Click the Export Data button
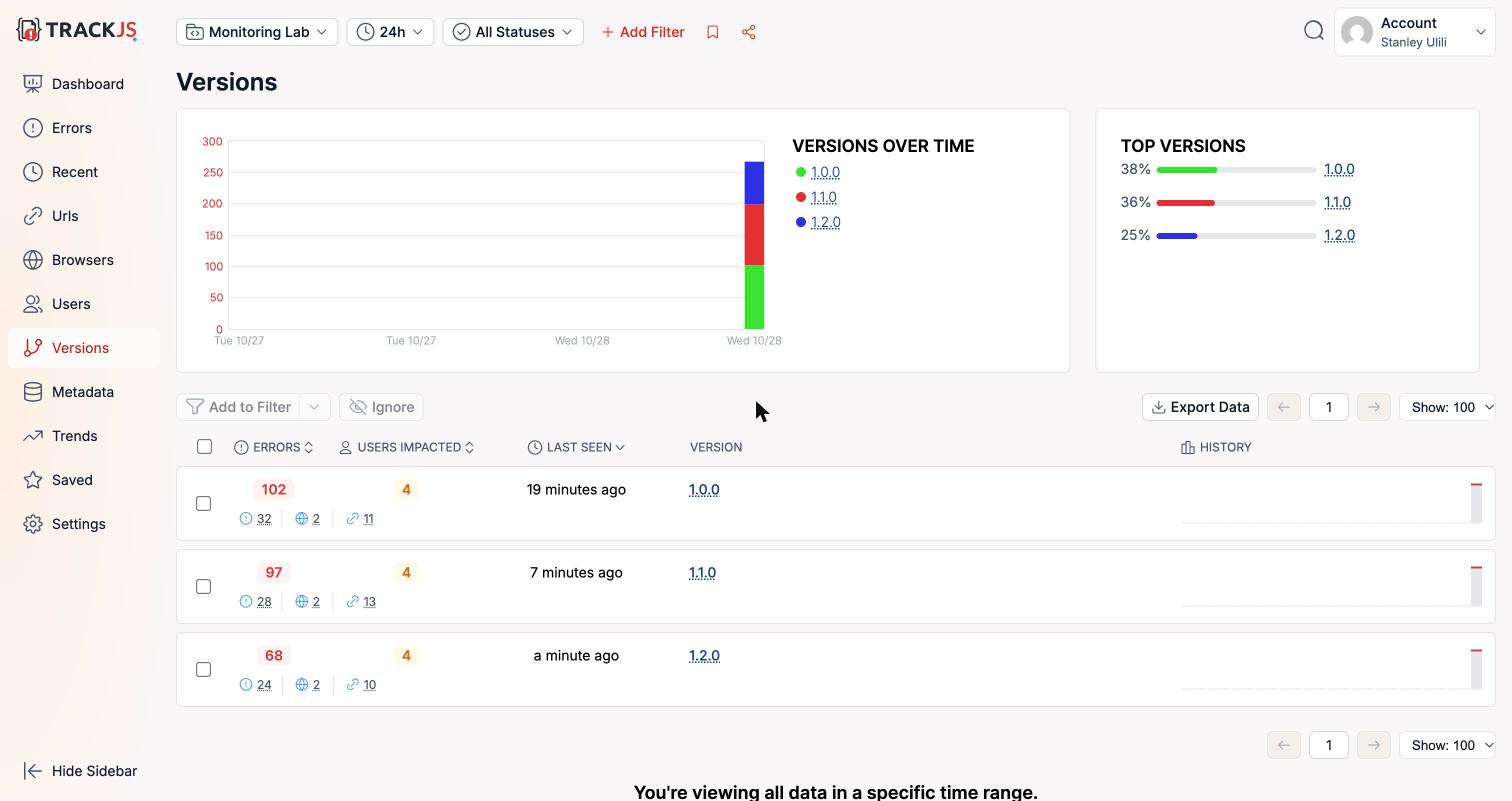This screenshot has width=1512, height=801. (1200, 407)
